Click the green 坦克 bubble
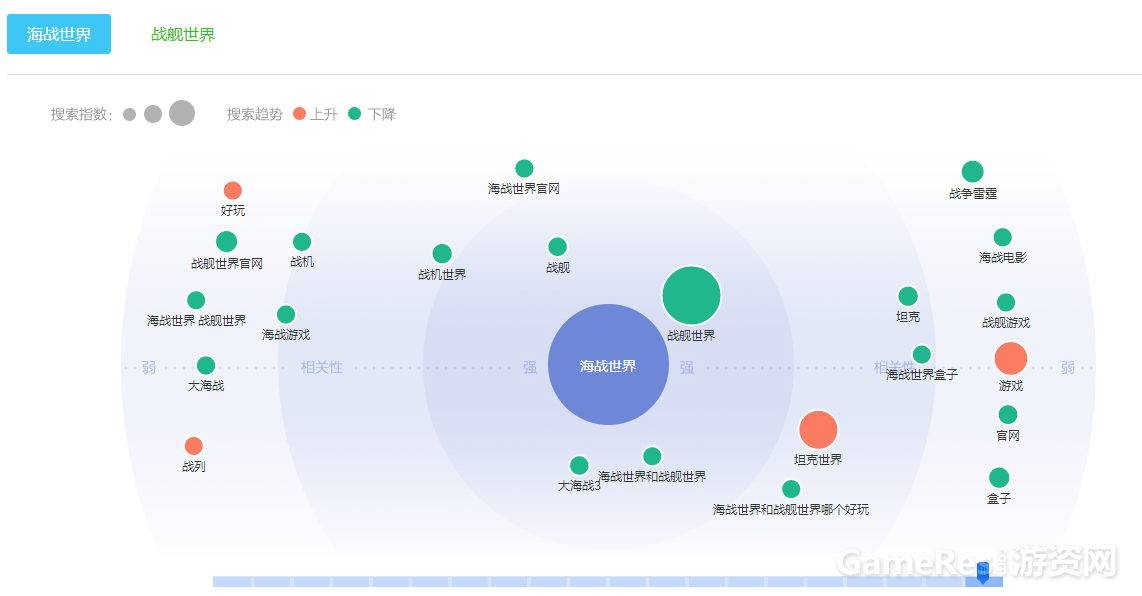Image resolution: width=1142 pixels, height=596 pixels. coord(907,297)
